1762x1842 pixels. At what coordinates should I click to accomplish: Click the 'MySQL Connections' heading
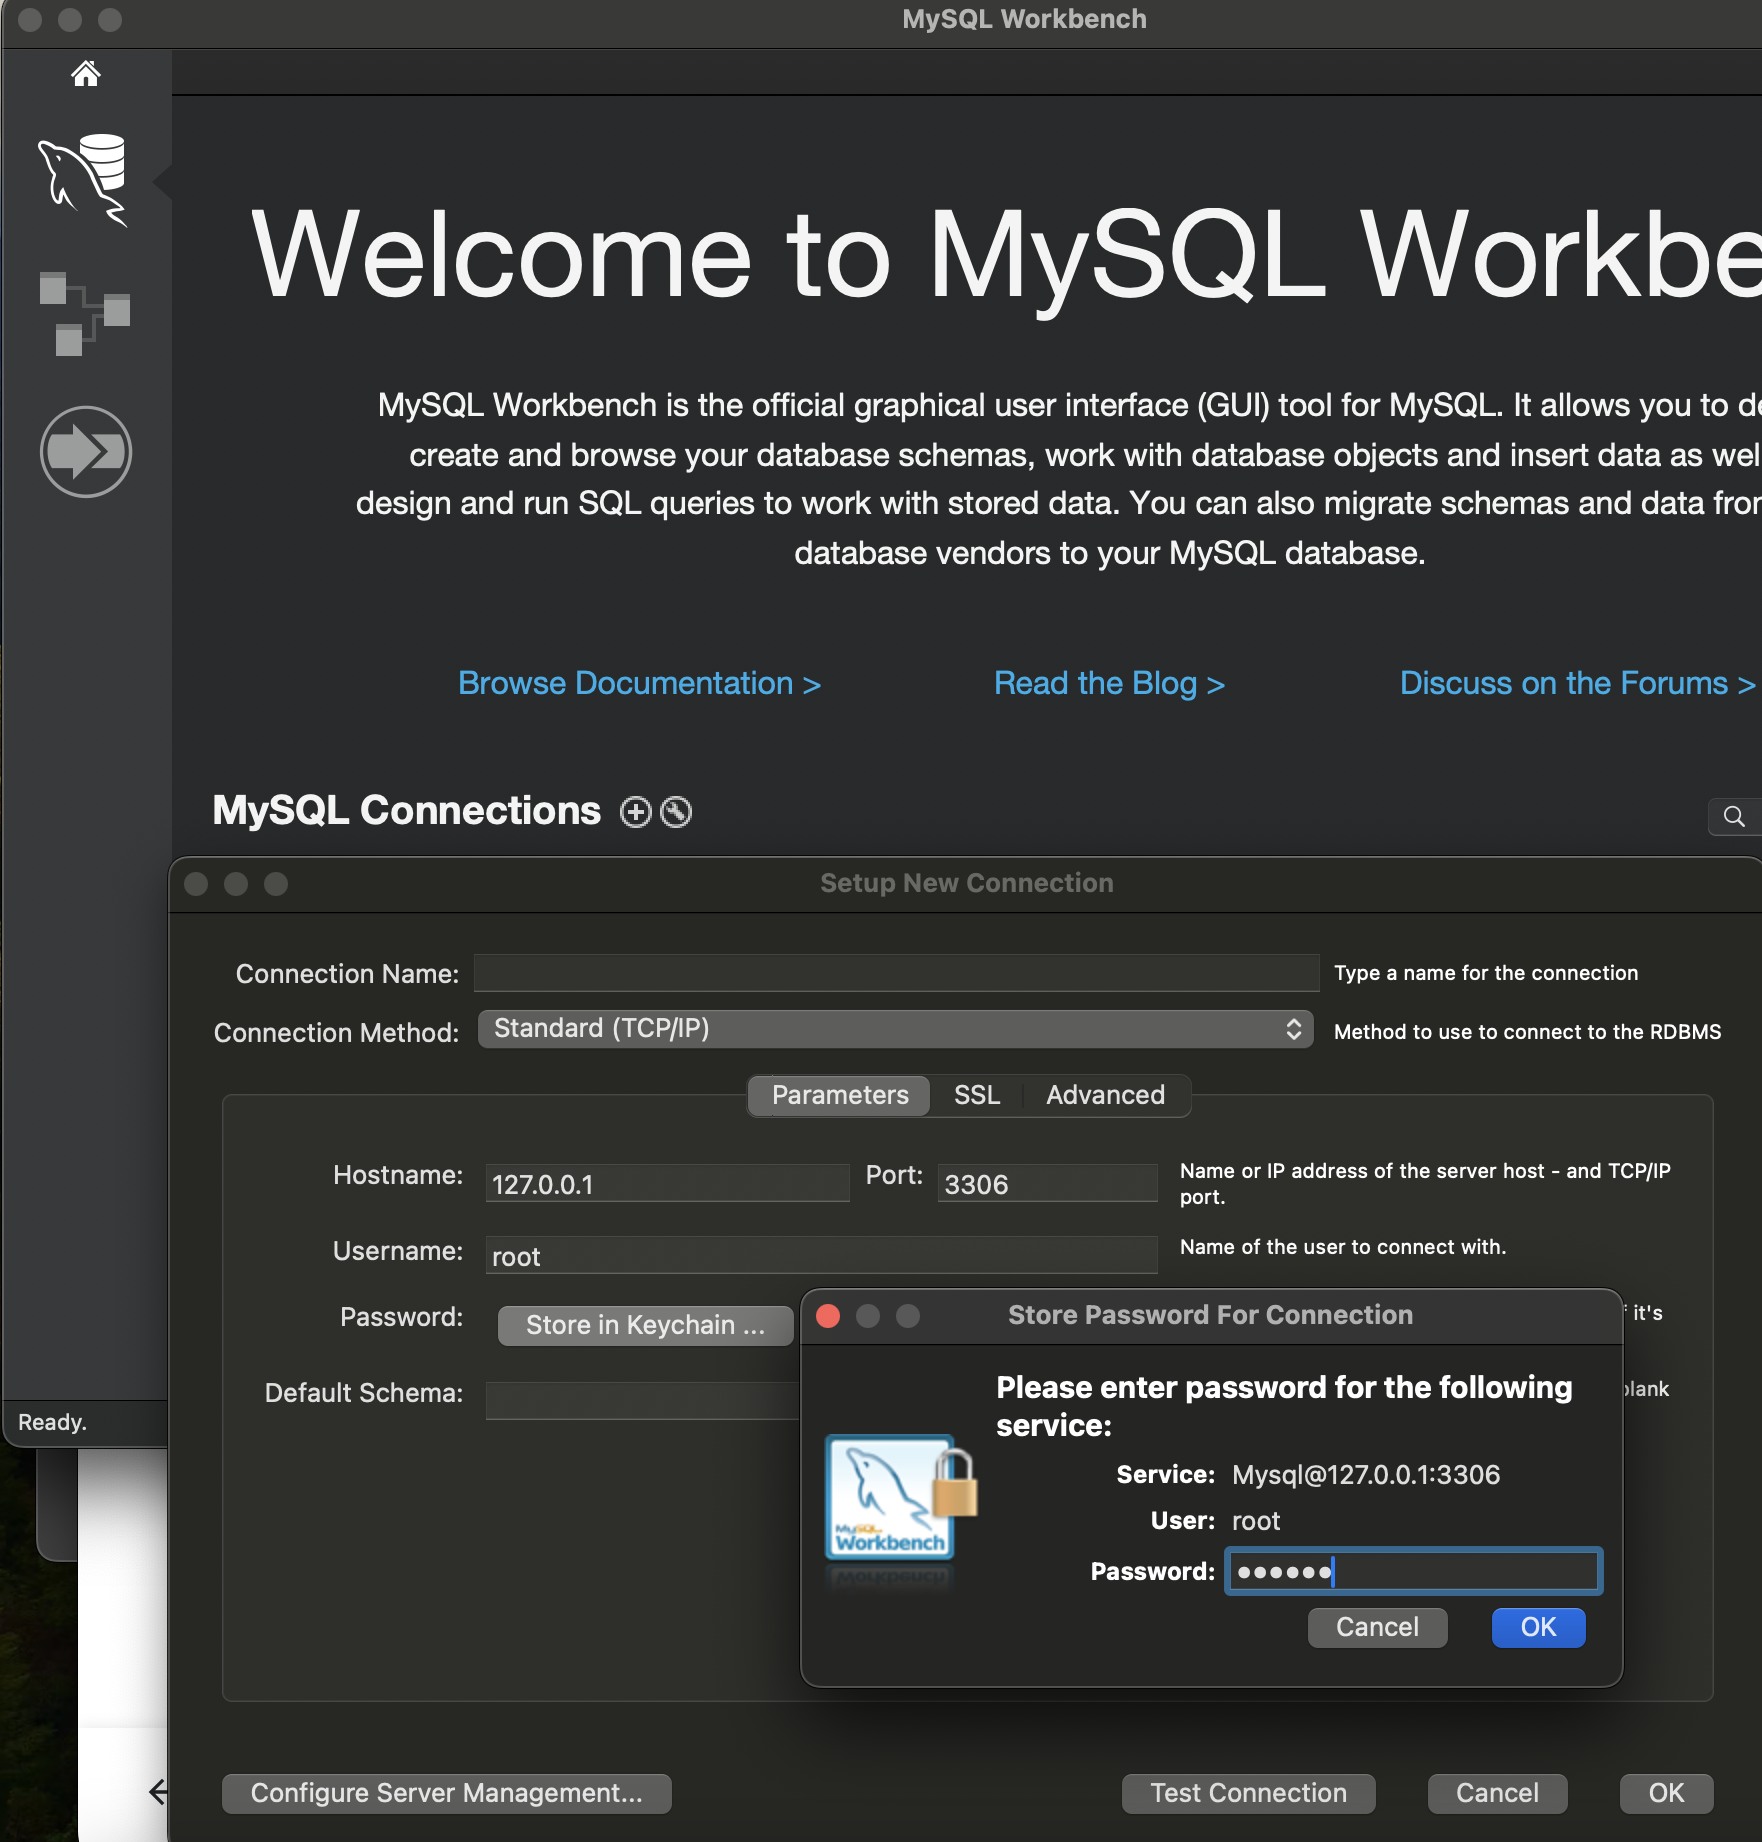[406, 811]
